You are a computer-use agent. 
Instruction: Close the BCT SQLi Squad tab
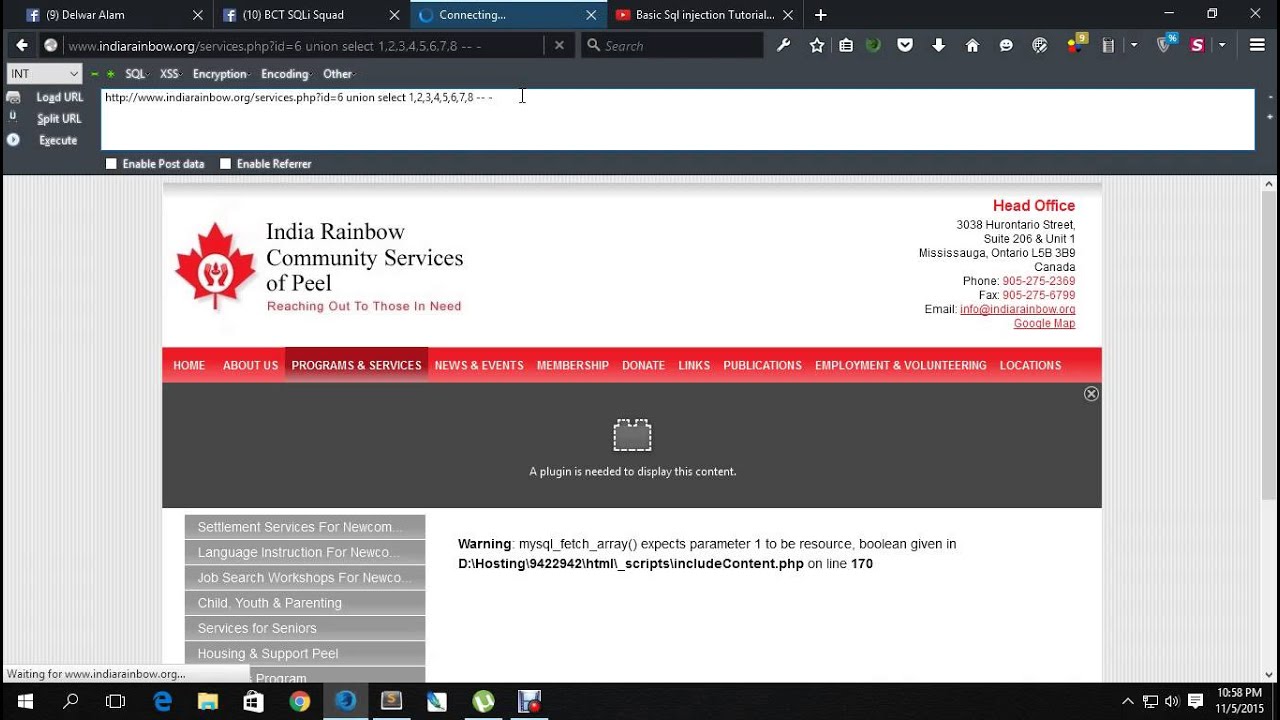click(394, 15)
